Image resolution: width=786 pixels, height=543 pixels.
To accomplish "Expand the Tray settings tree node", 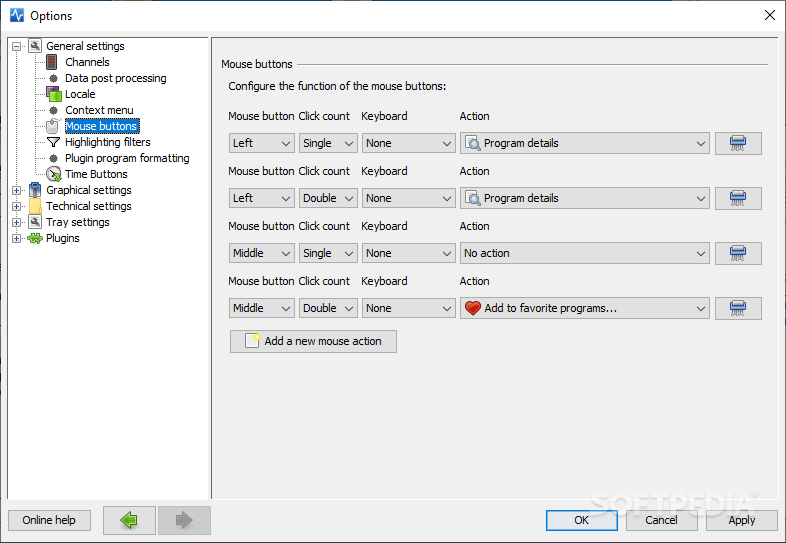I will (x=17, y=223).
